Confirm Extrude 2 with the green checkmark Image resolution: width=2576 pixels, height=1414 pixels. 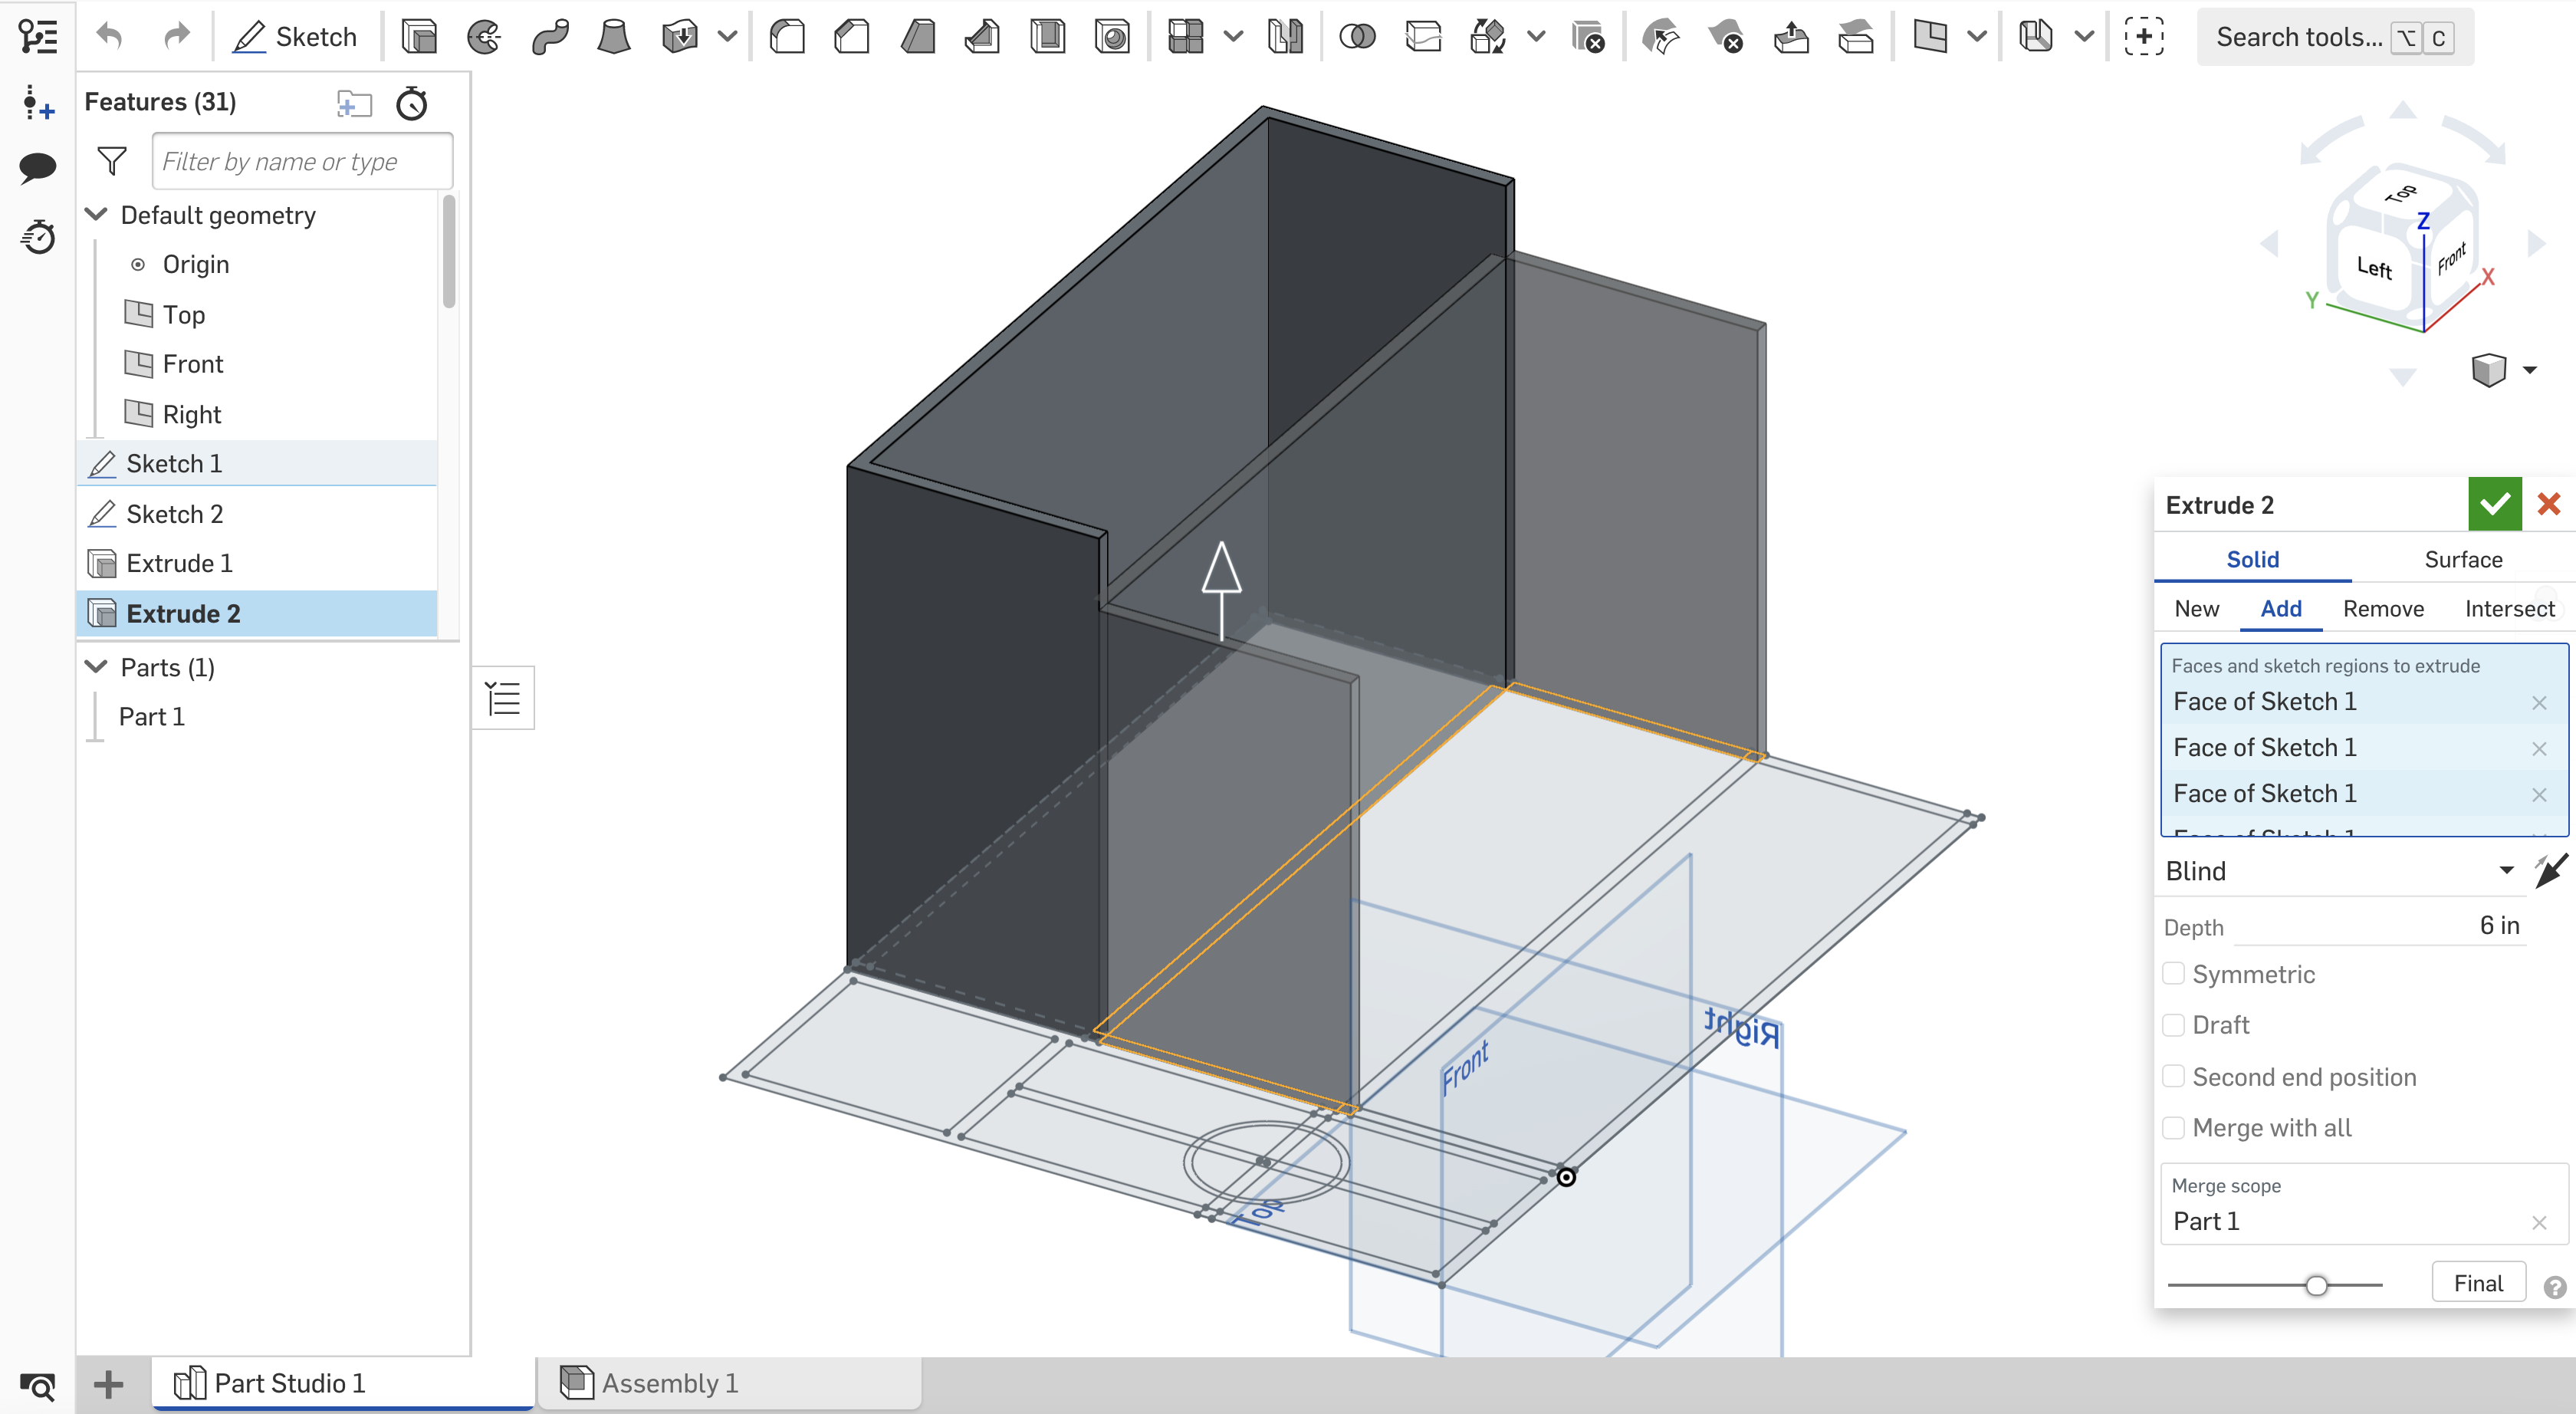2494,504
